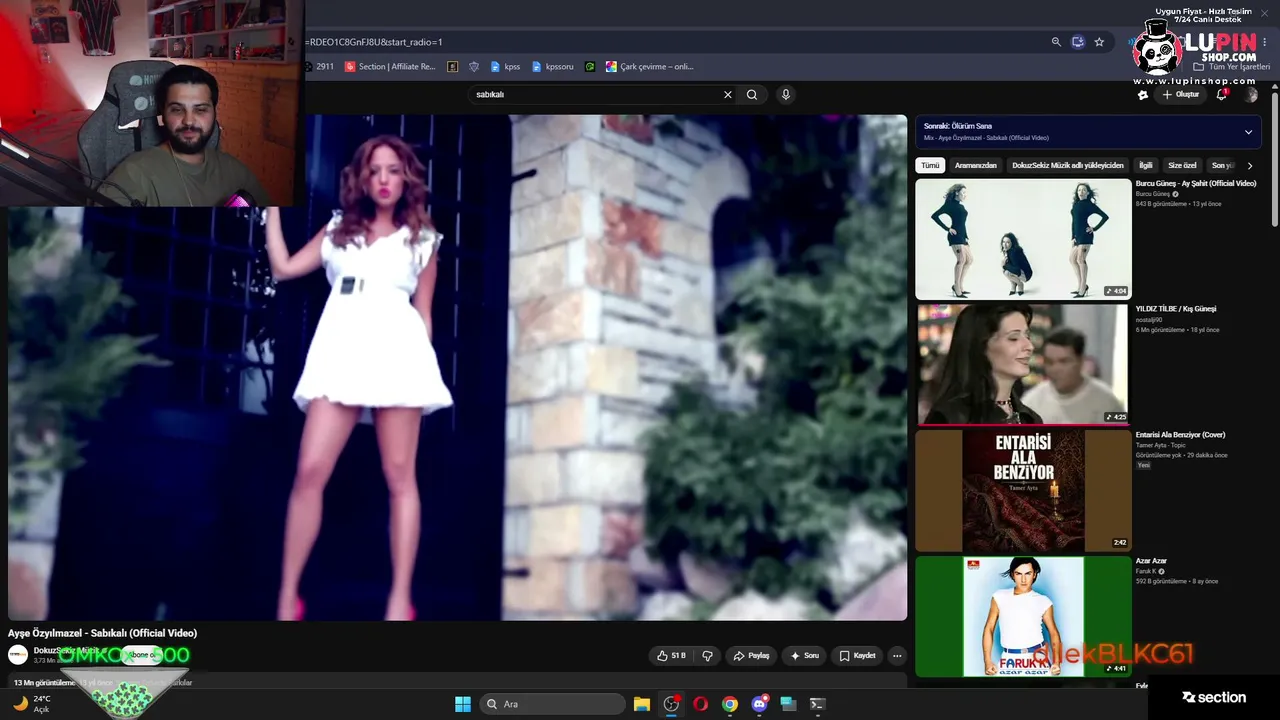
Task: Select the 'DokuzSekiz Müzik adlı yükleyiciden' chip
Action: point(1068,165)
